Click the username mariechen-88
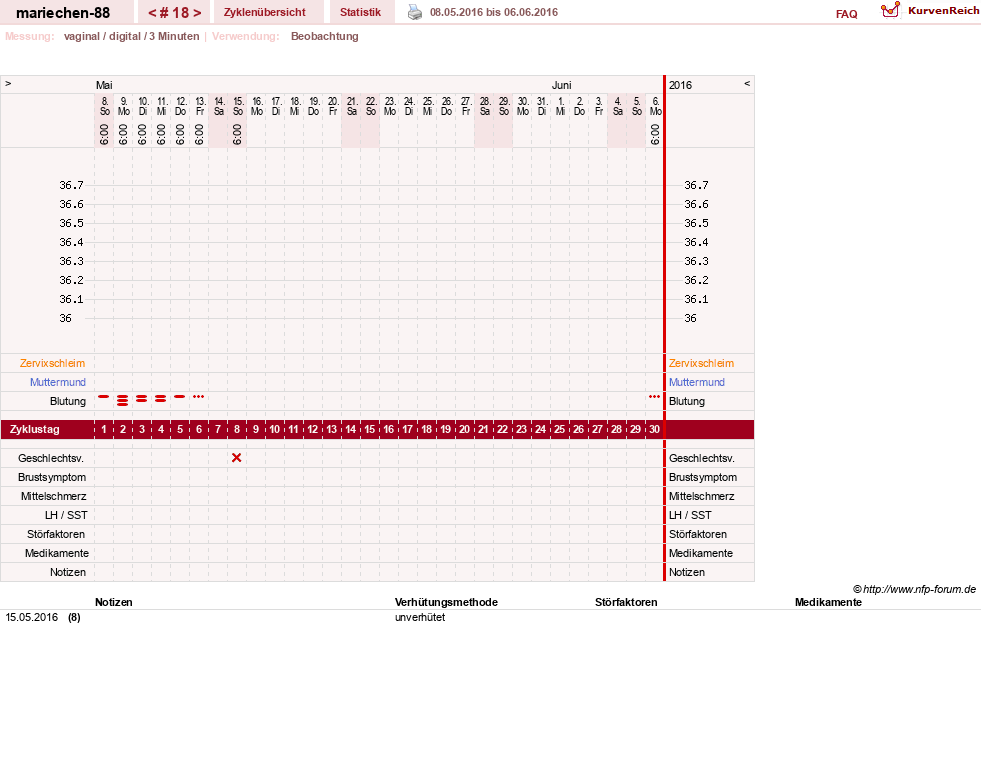The height and width of the screenshot is (781, 981). click(x=63, y=13)
